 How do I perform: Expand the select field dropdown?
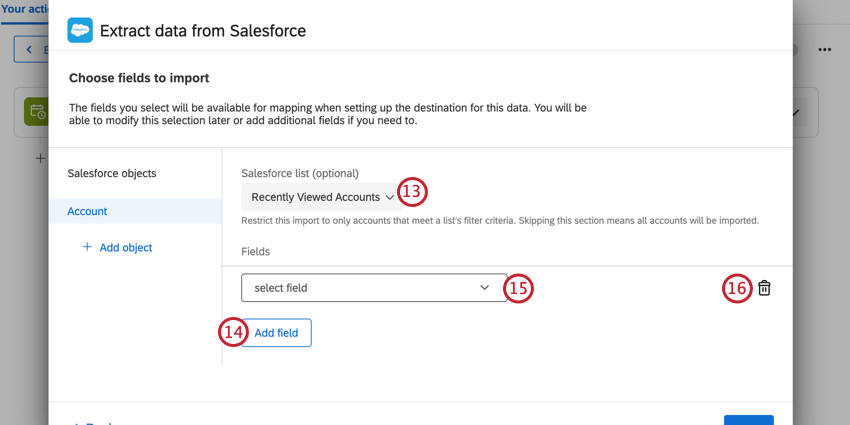[x=374, y=288]
